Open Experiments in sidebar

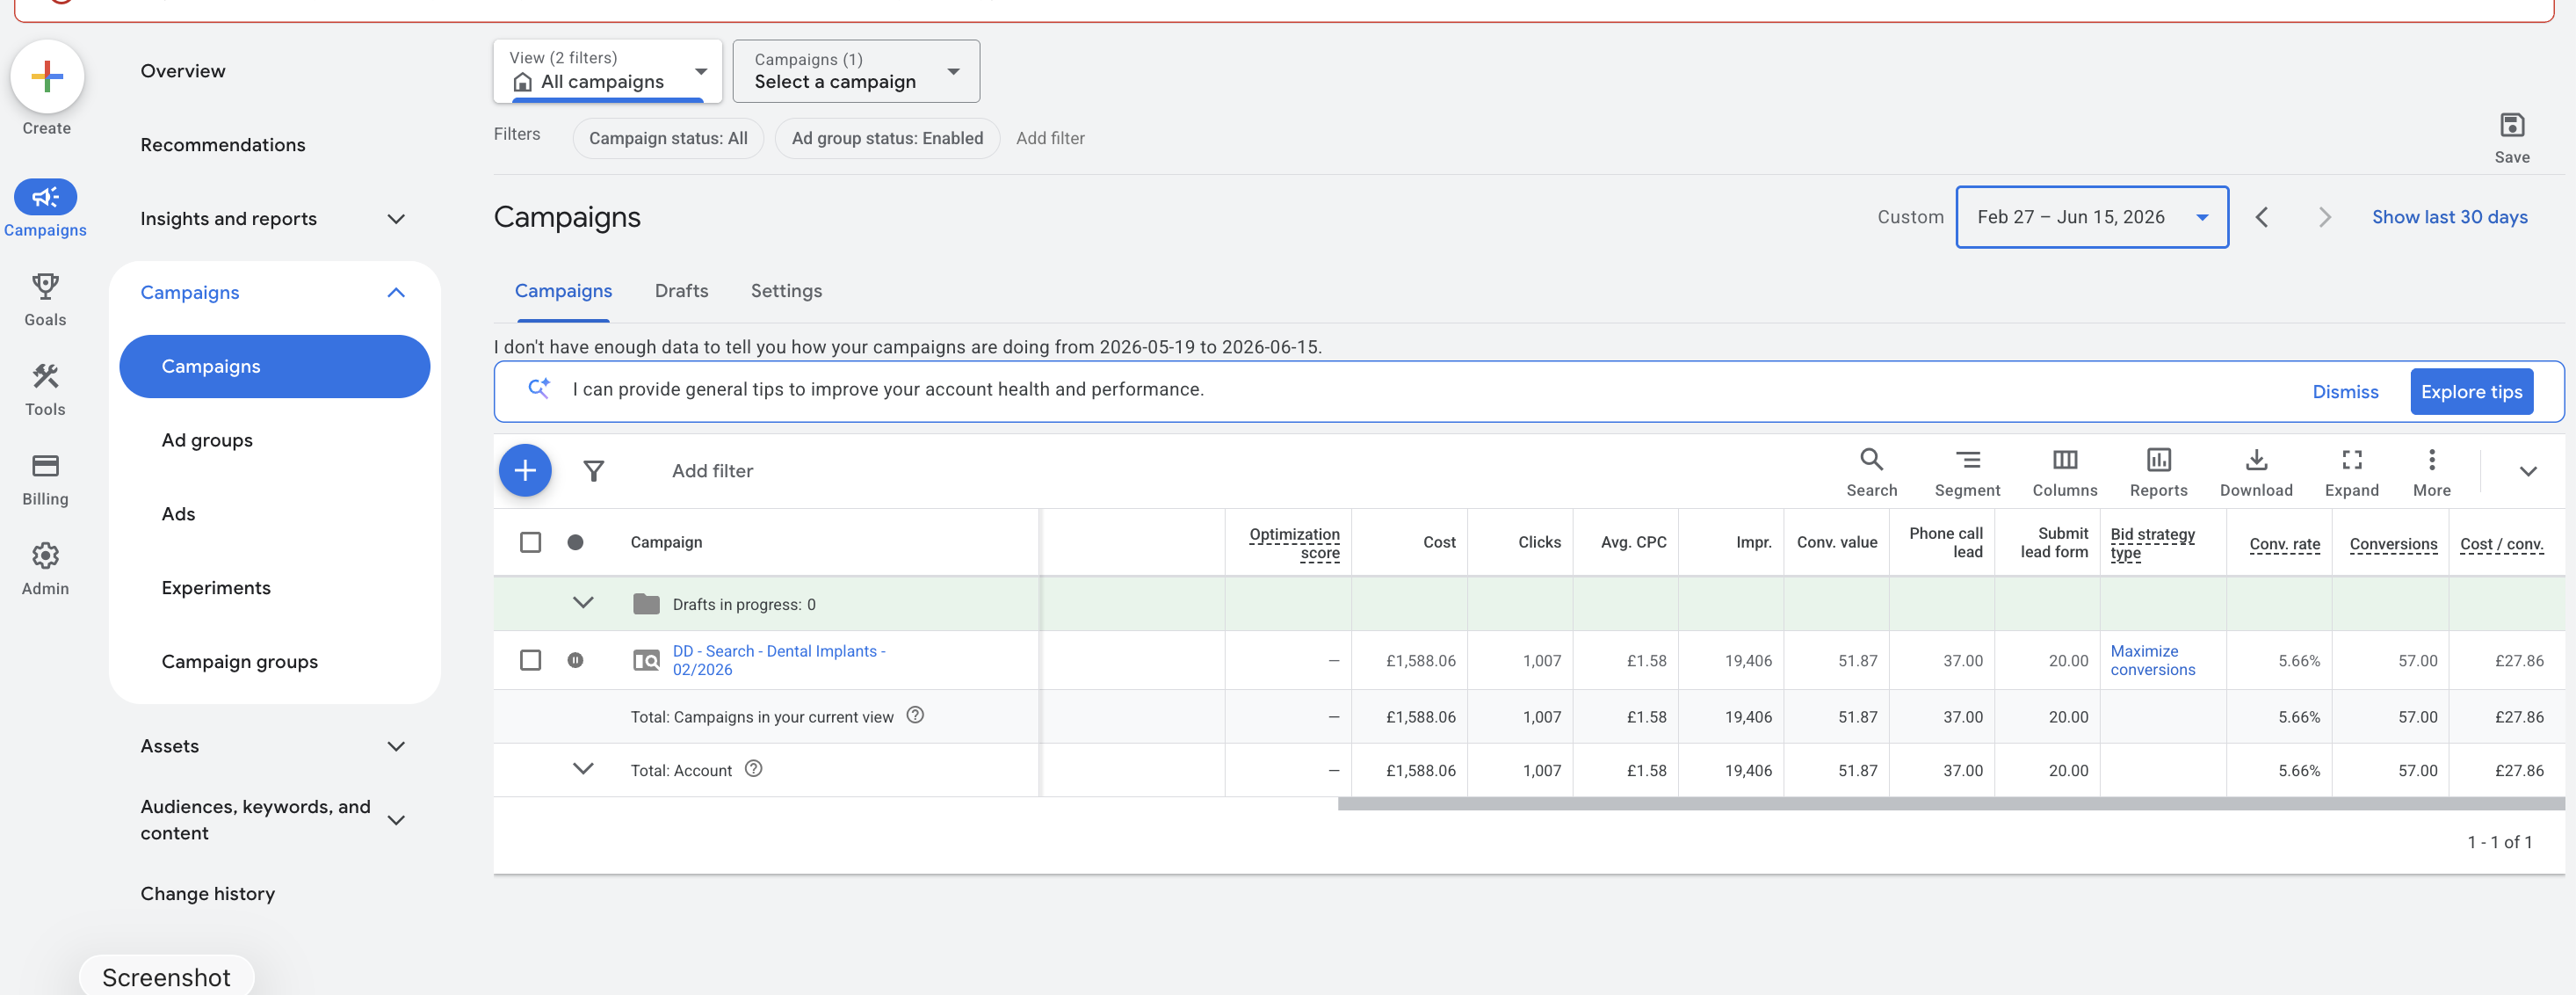(x=216, y=588)
